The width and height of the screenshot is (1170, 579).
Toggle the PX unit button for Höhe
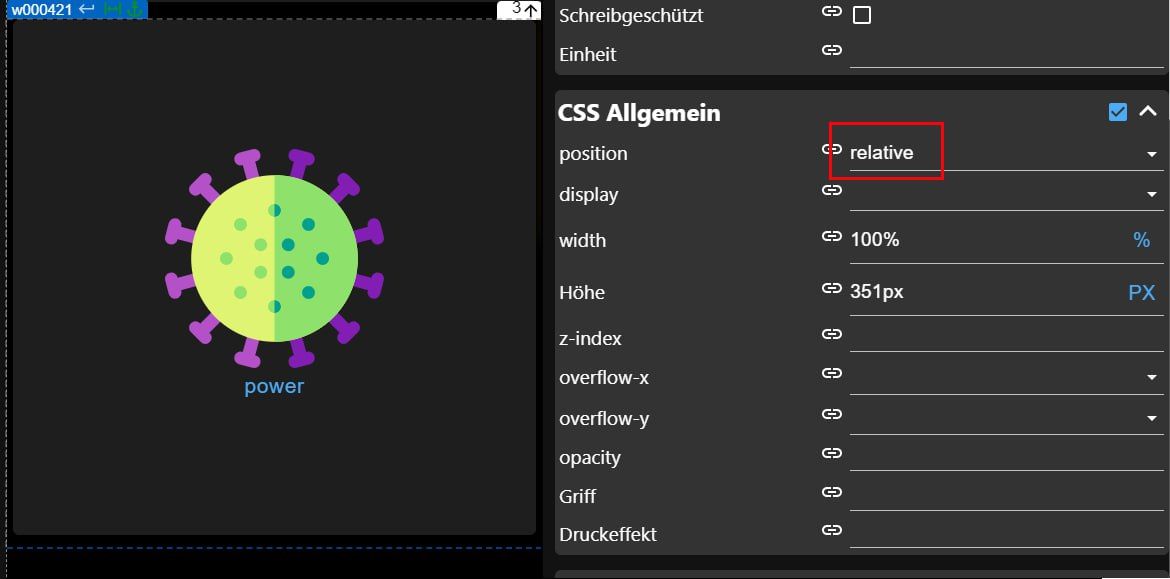[x=1142, y=292]
